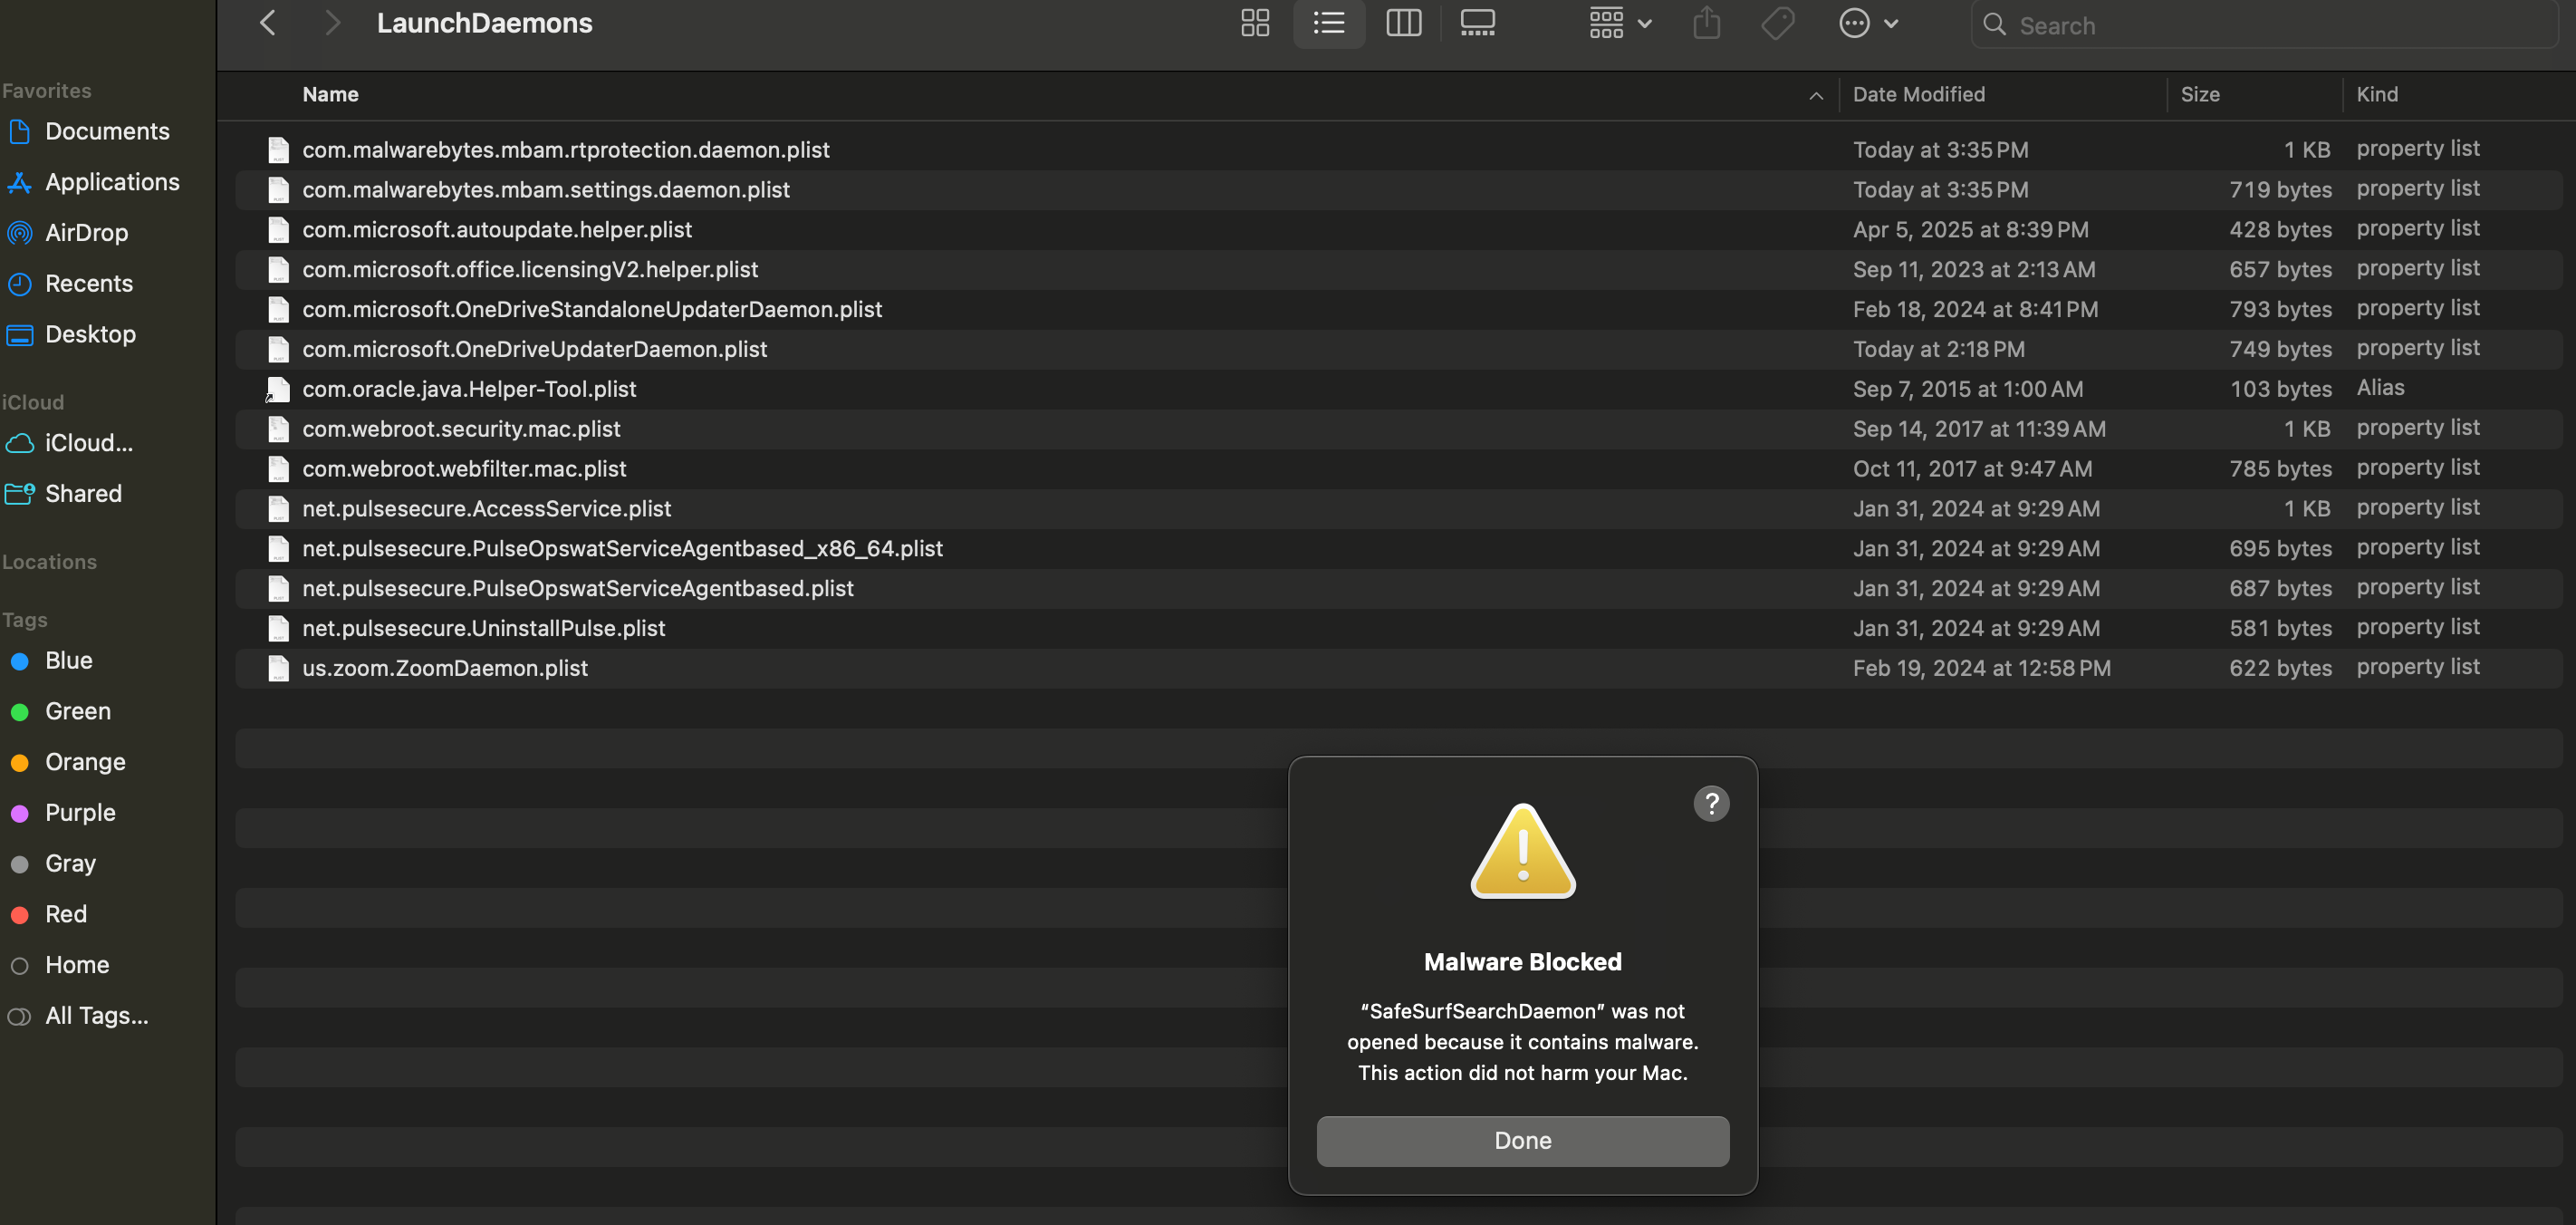Toggle Name column sort order arrow
The height and width of the screenshot is (1225, 2576).
click(1815, 95)
